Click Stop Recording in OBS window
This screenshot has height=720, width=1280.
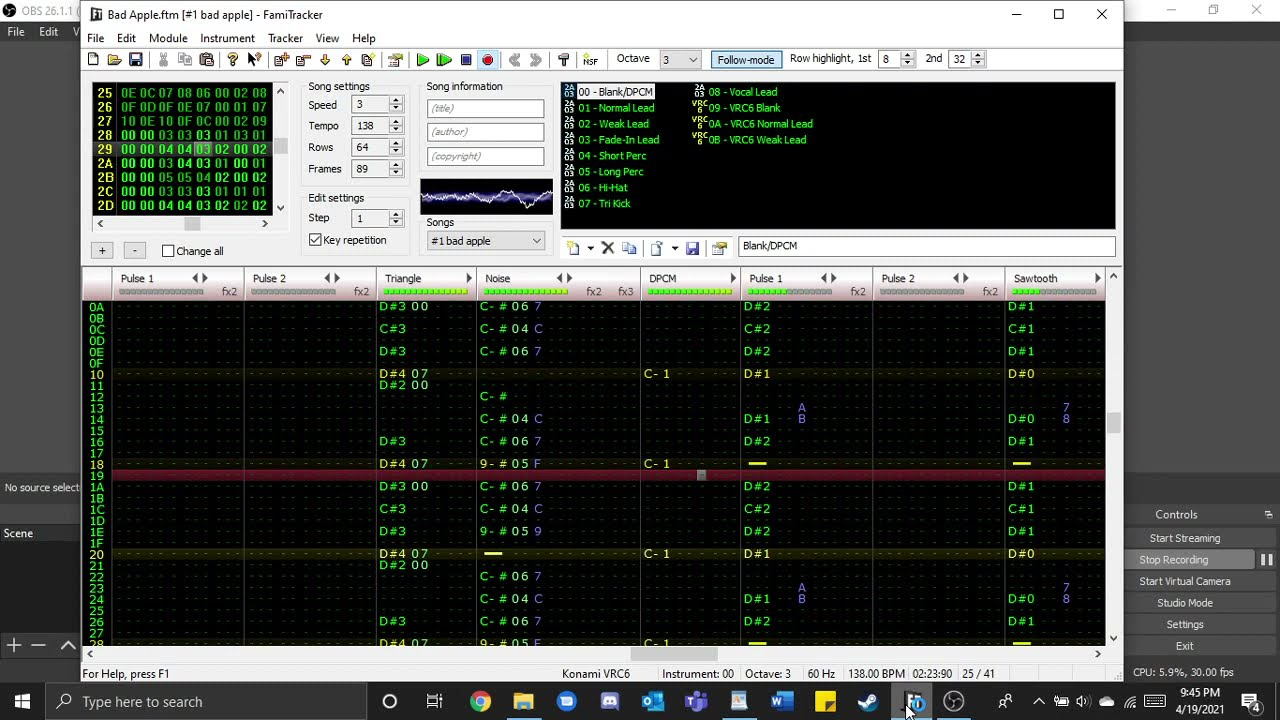1174,560
